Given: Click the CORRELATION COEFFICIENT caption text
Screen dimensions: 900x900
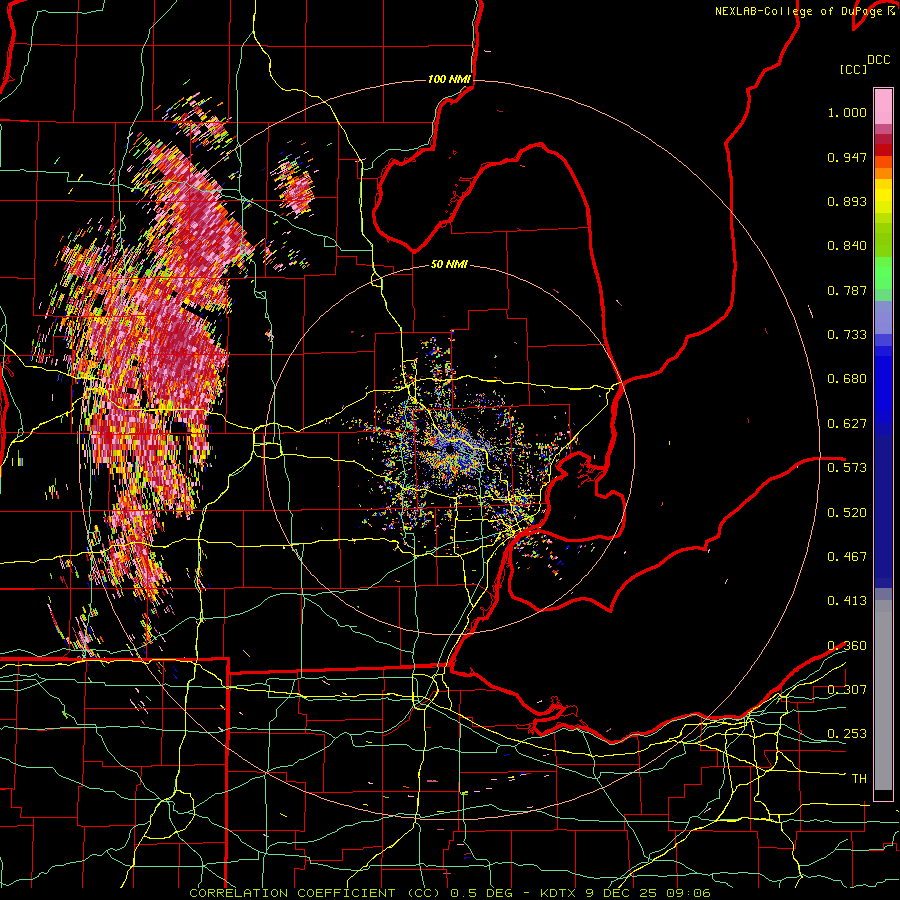Looking at the screenshot, I should [x=292, y=893].
